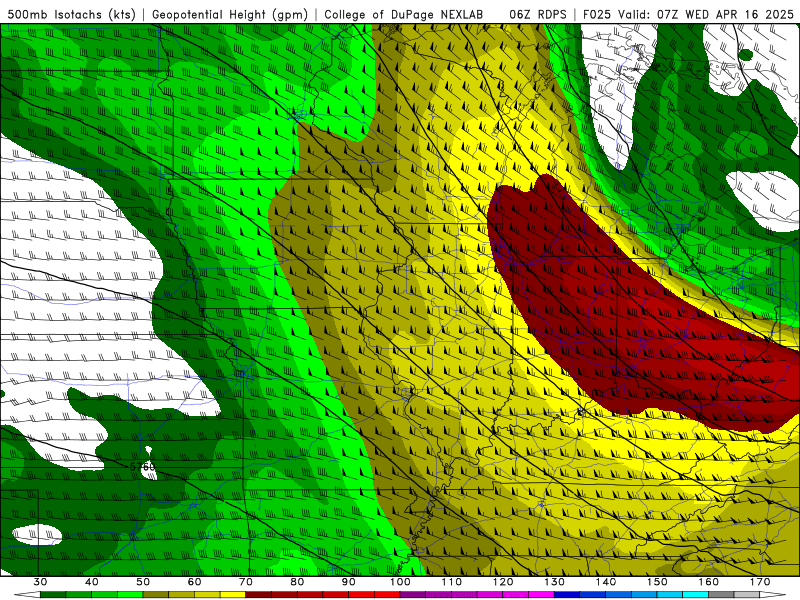Screen dimensions: 800x600
Task: Click the '06Z RDPS' model run text
Action: pyautogui.click(x=538, y=15)
